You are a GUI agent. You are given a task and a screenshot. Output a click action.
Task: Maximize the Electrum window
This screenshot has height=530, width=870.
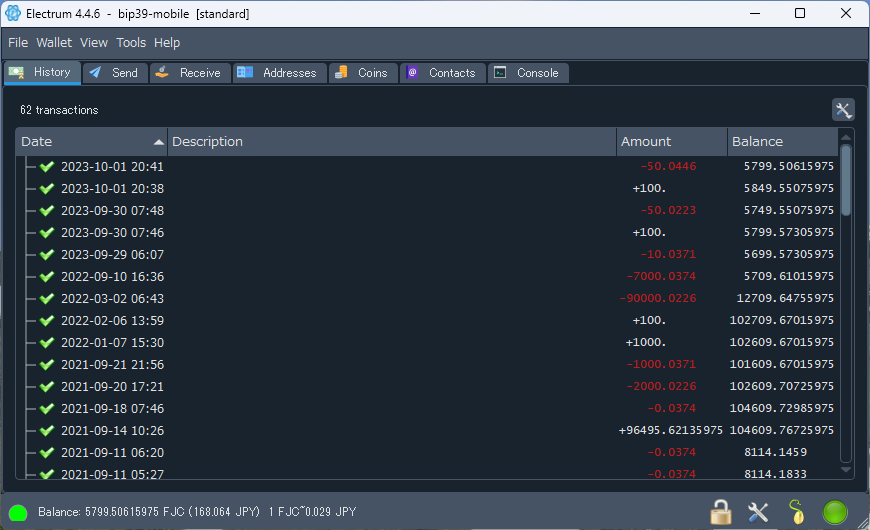pyautogui.click(x=800, y=13)
